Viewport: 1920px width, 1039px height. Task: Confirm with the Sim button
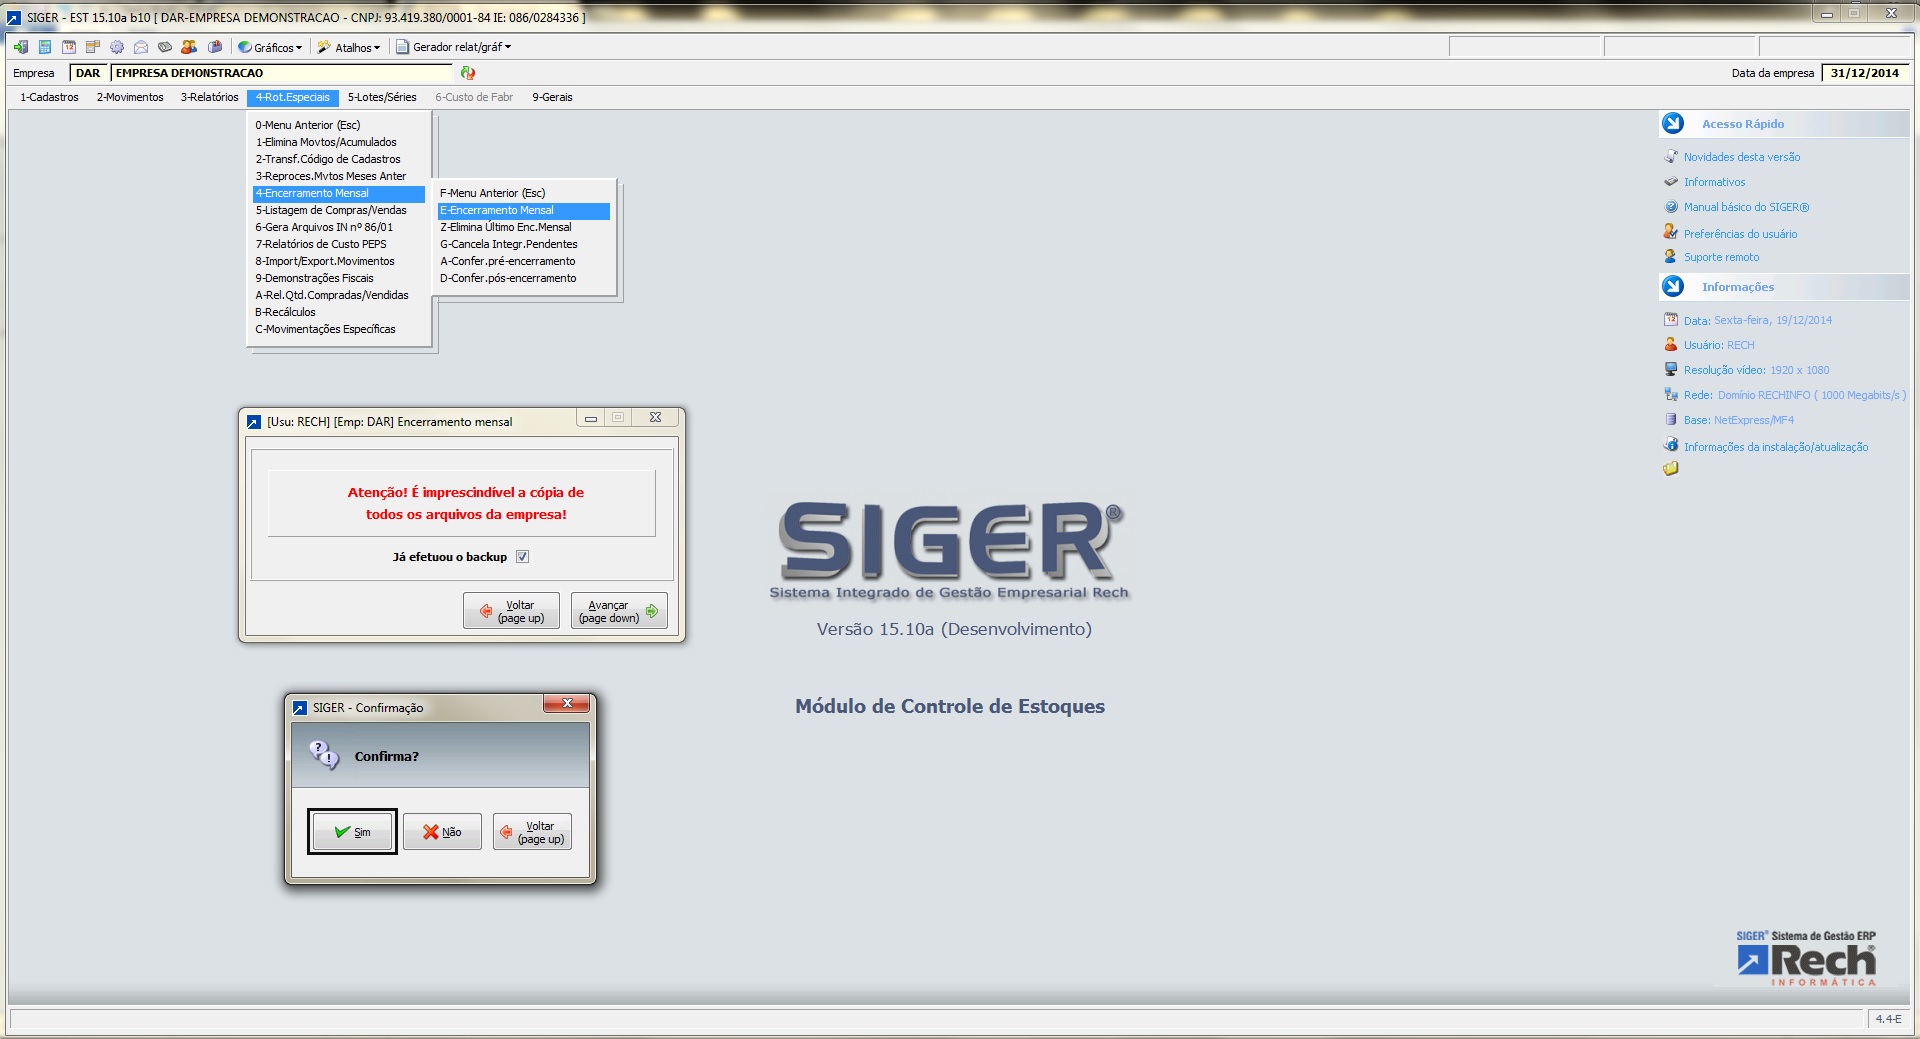click(352, 832)
